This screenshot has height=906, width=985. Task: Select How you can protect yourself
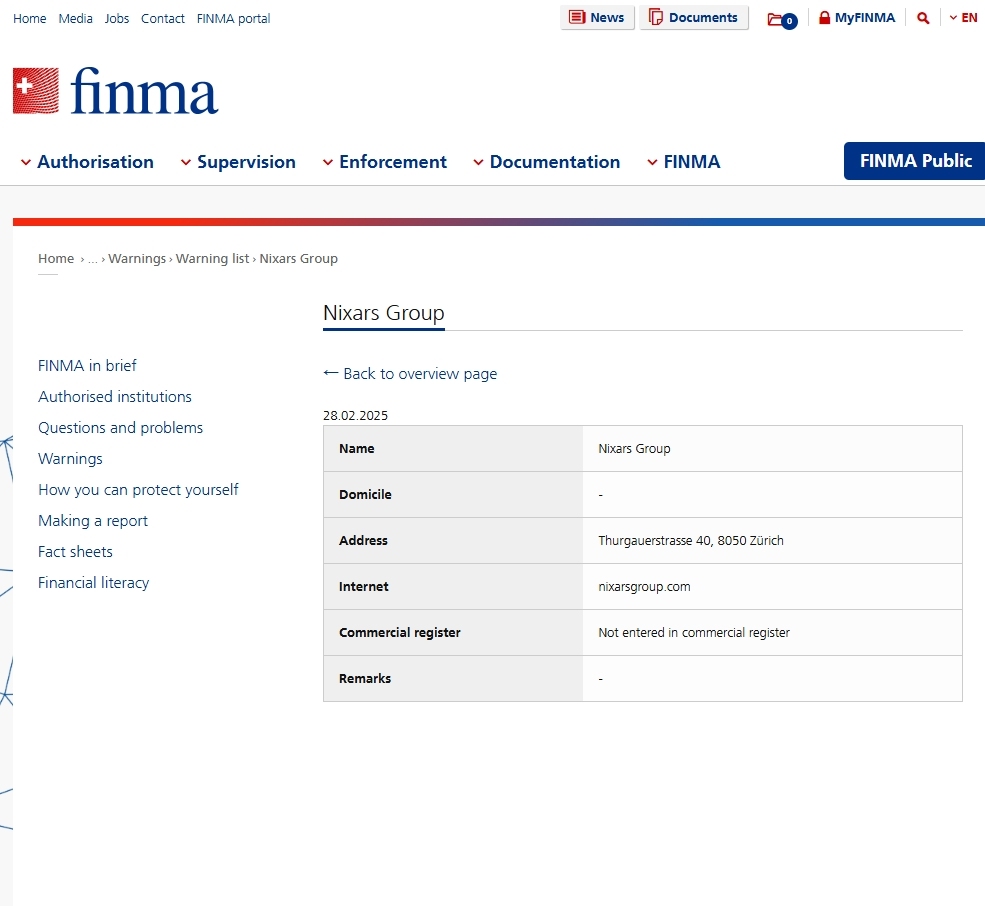138,490
